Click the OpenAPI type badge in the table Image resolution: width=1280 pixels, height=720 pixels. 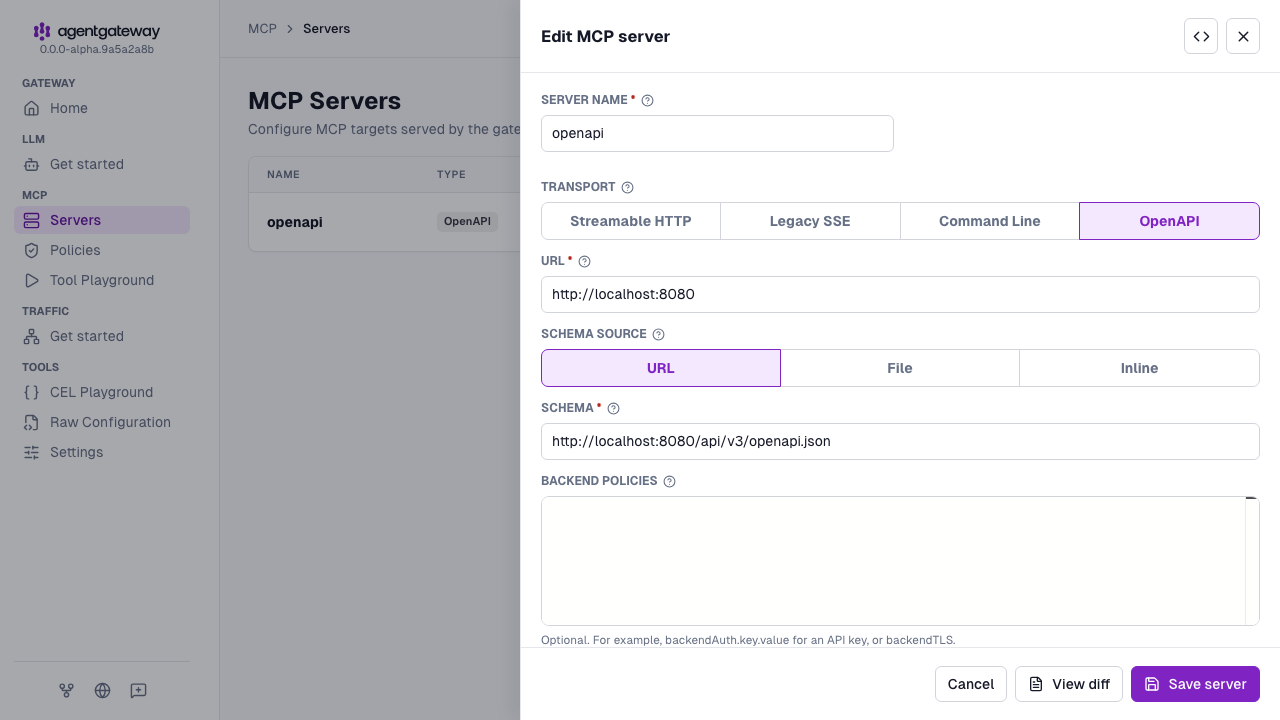467,222
